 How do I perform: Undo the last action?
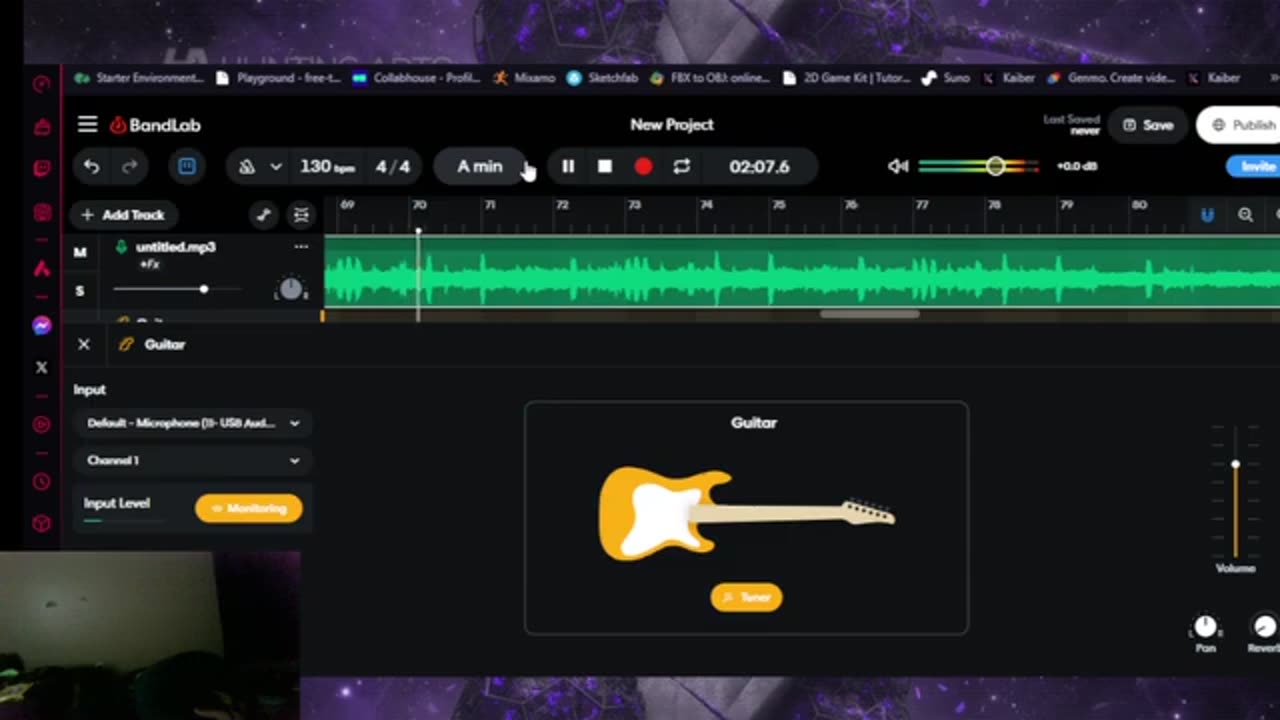[x=91, y=167]
